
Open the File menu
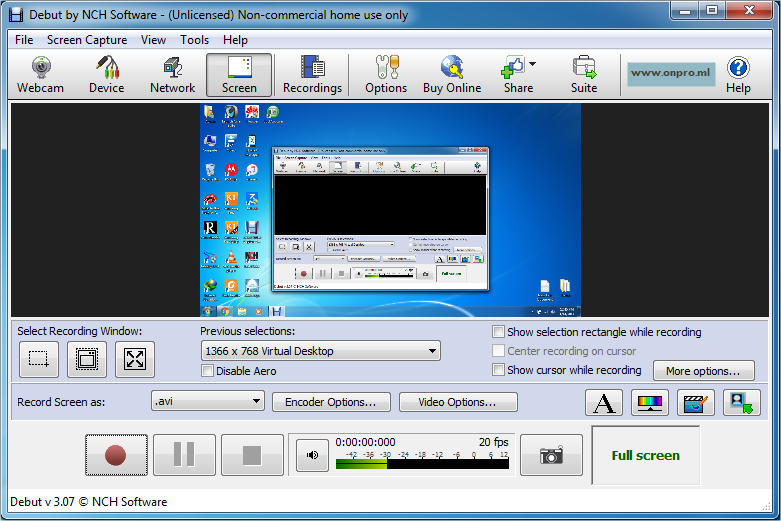(24, 40)
